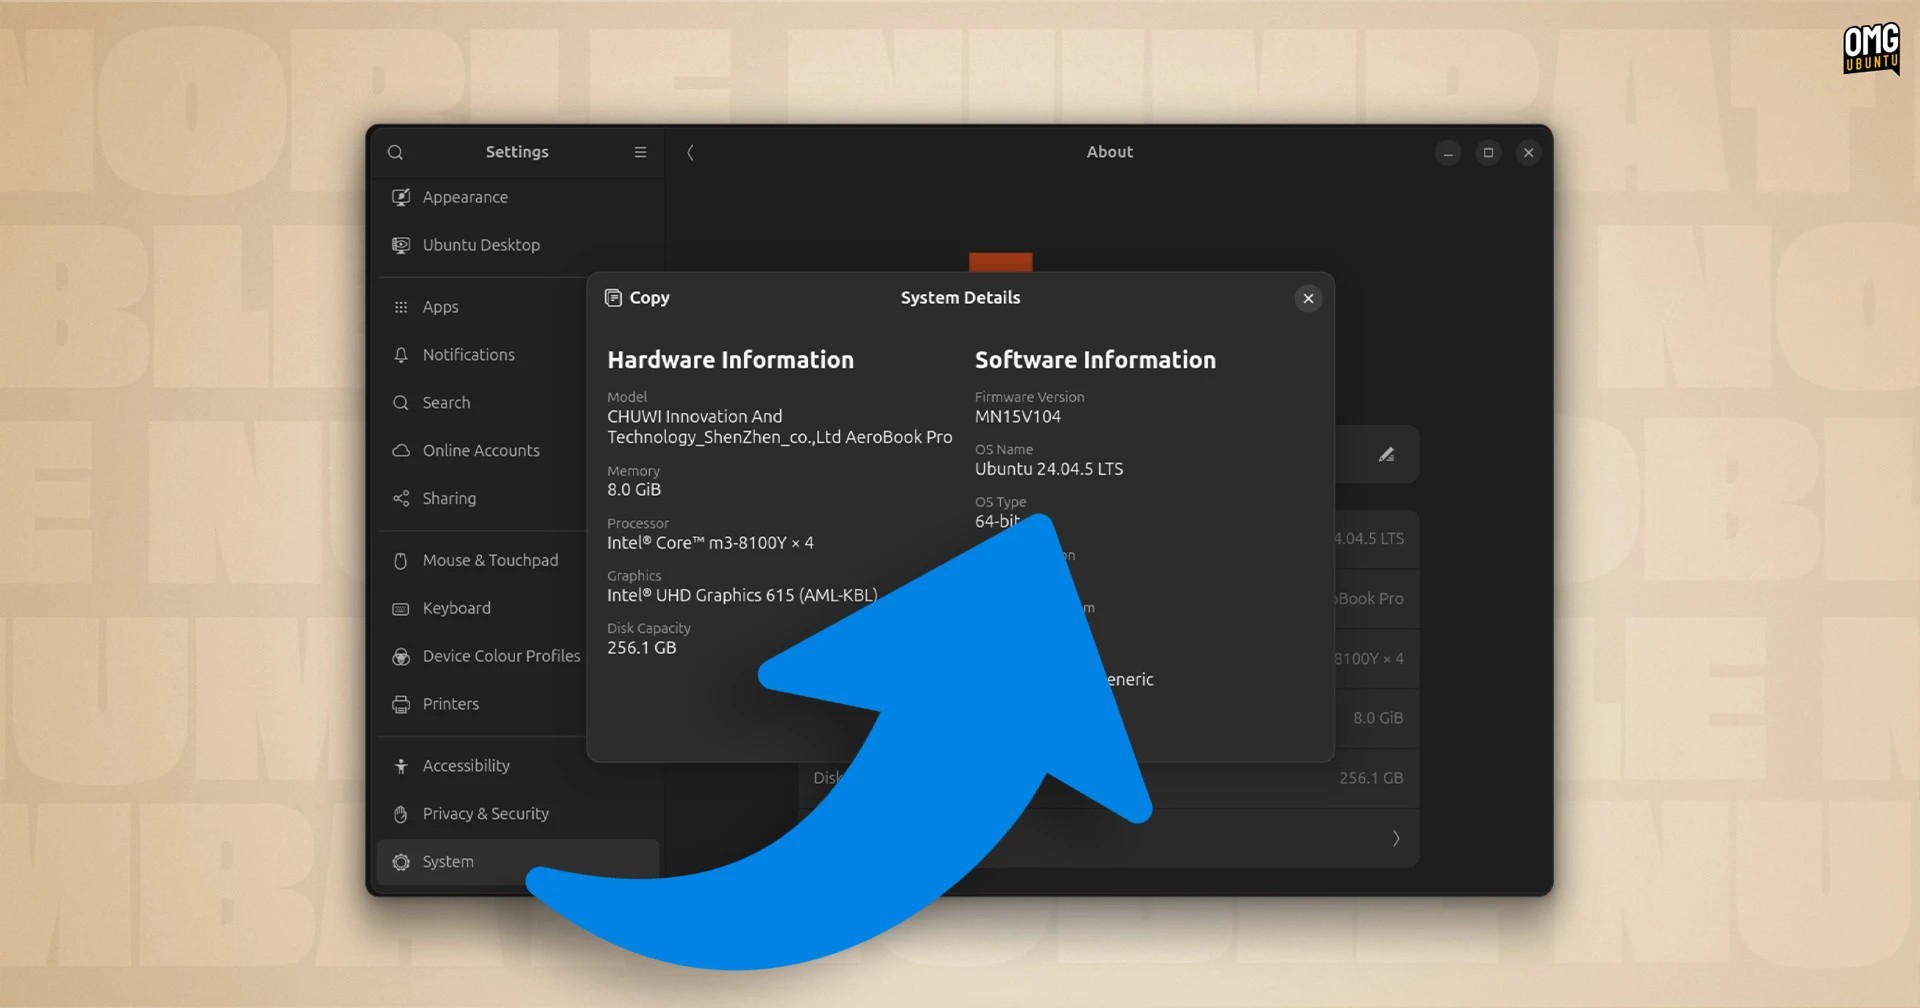
Task: Click the 256.1 GB value in About page
Action: tap(1371, 778)
